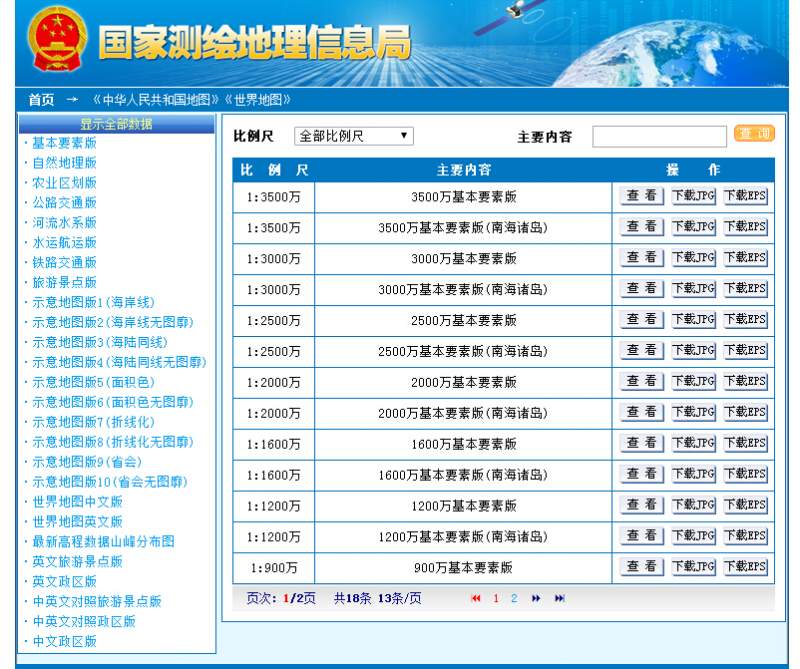Open 《世界地图》 link

tap(258, 100)
